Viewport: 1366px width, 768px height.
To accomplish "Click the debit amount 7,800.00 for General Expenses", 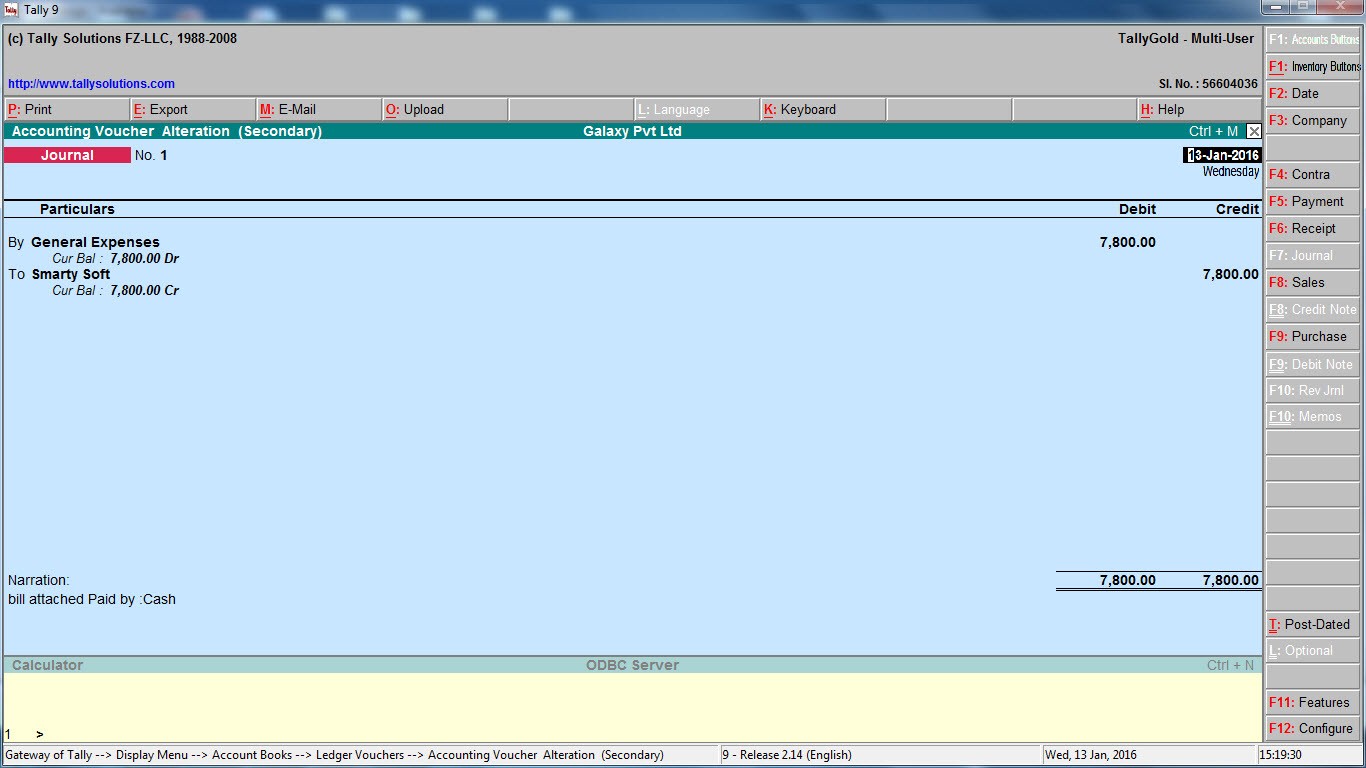I will pos(1127,242).
